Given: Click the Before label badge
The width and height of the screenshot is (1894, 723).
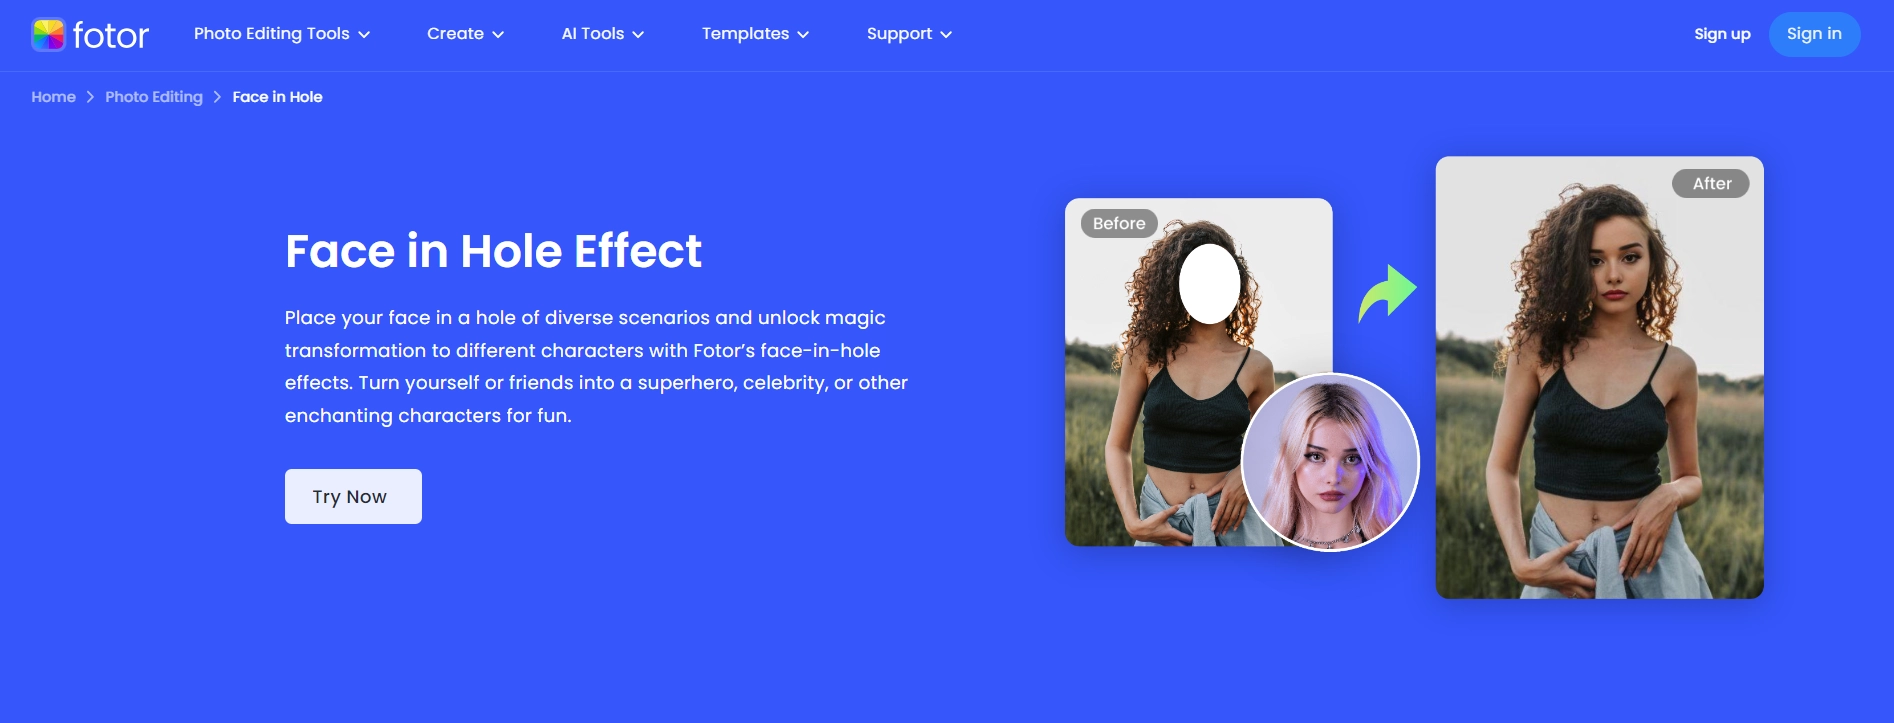Looking at the screenshot, I should pyautogui.click(x=1119, y=223).
